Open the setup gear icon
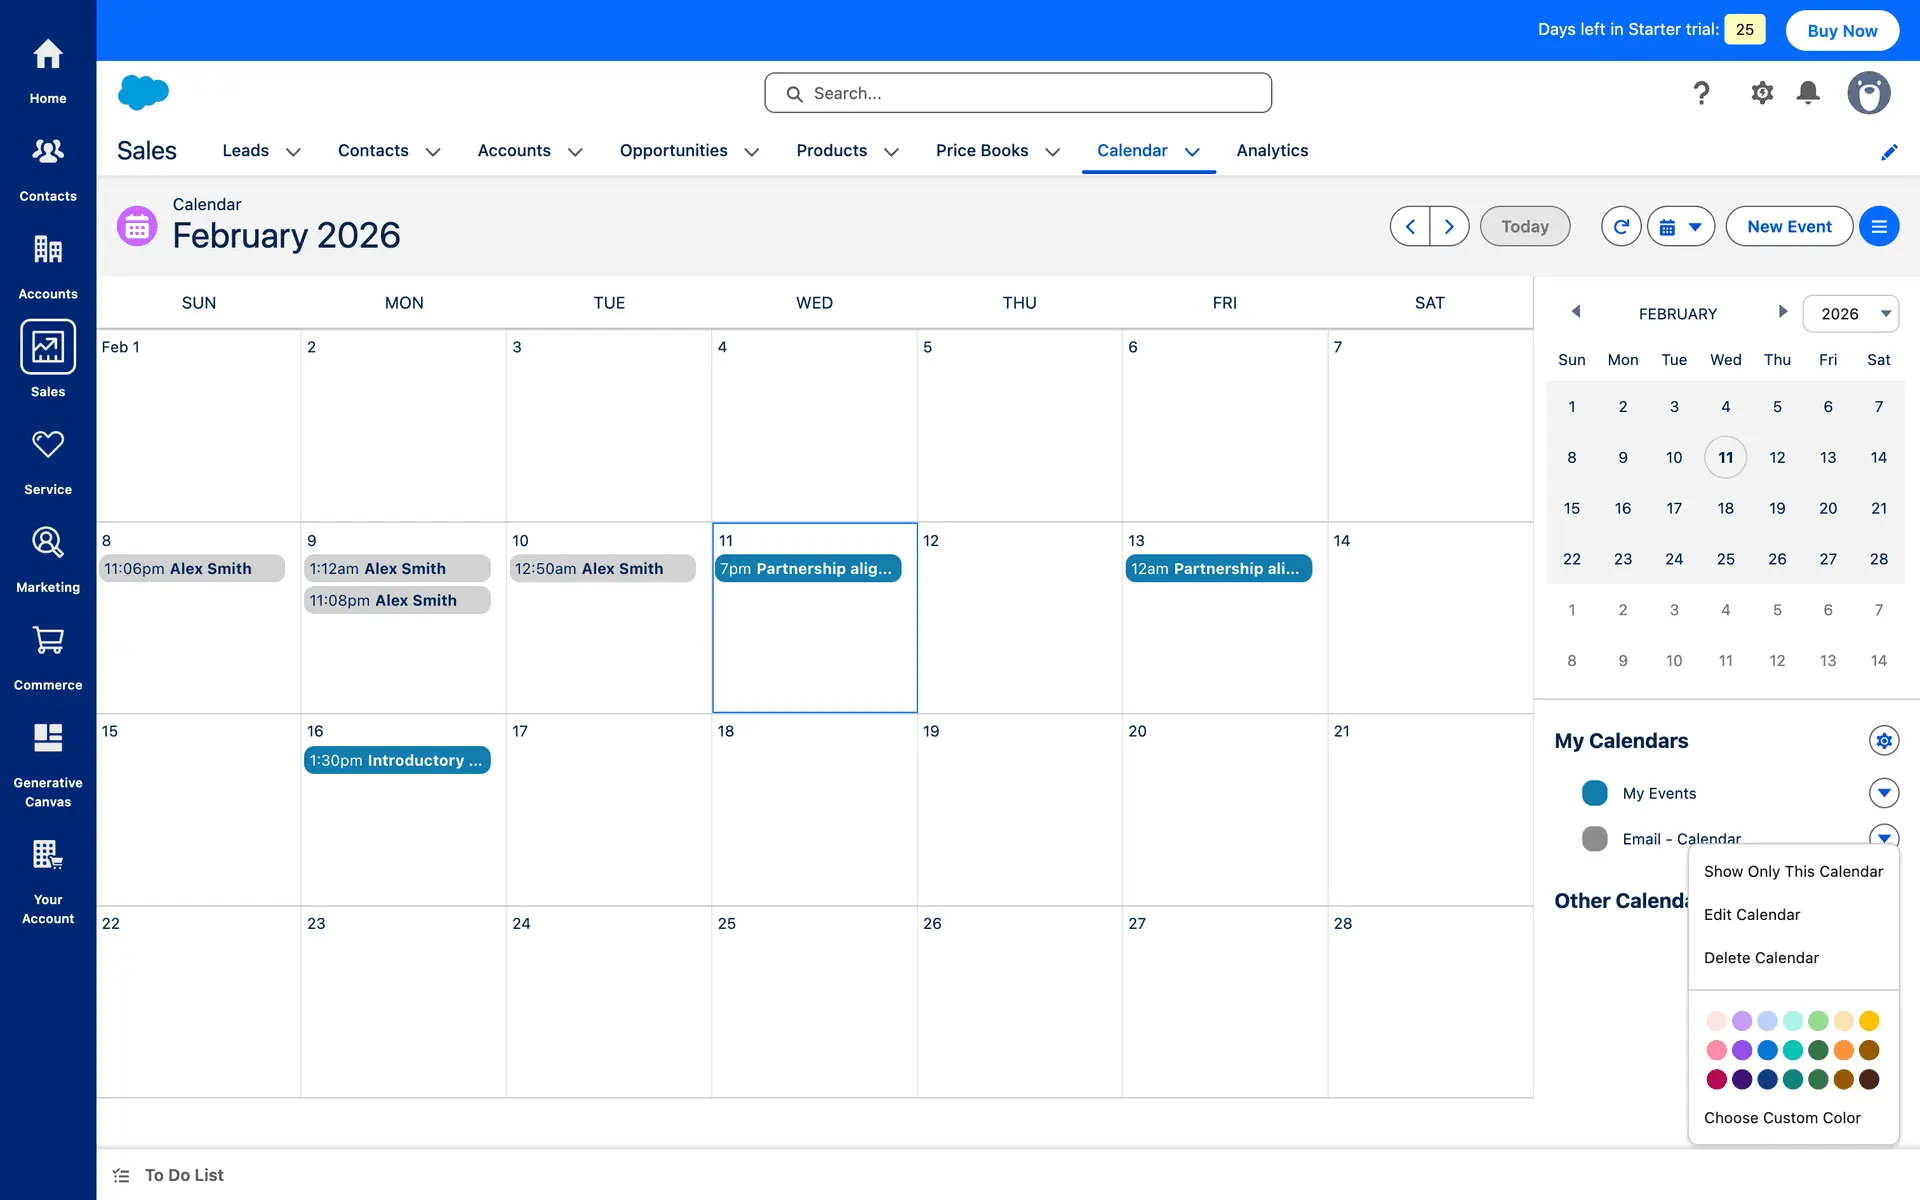The height and width of the screenshot is (1200, 1920). [1762, 93]
